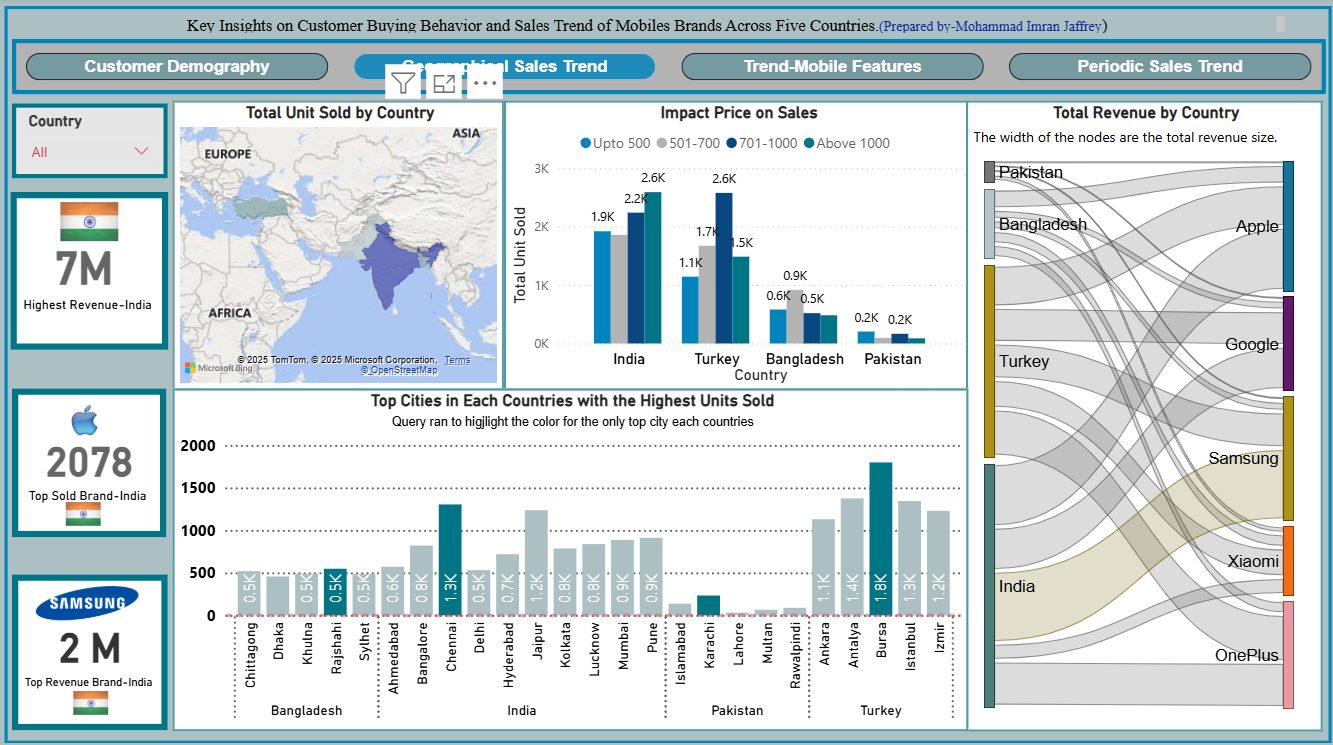The image size is (1333, 745).
Task: Select the OnePlus destination node
Action: pyautogui.click(x=1289, y=654)
